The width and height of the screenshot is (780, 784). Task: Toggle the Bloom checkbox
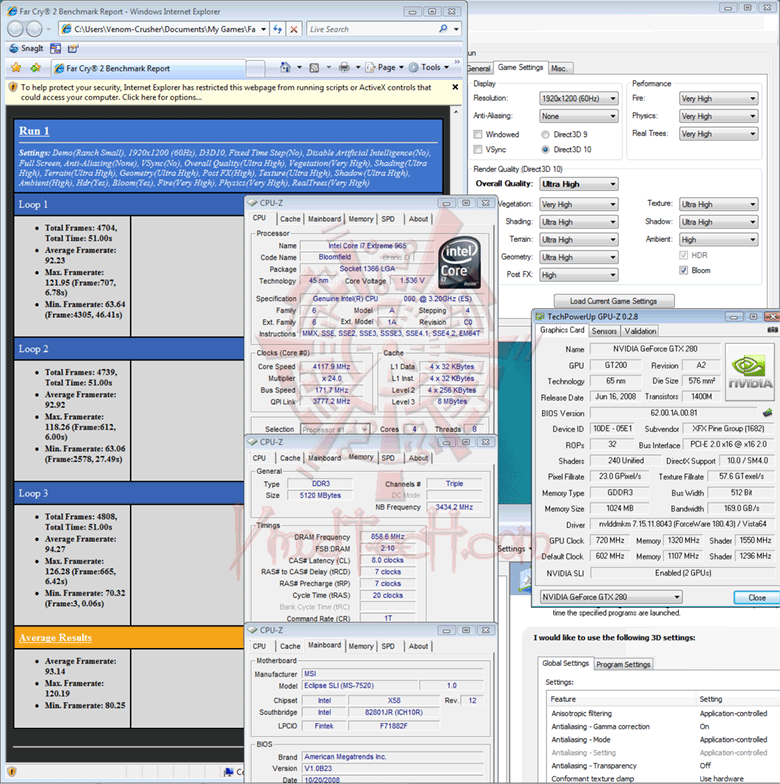pyautogui.click(x=684, y=270)
